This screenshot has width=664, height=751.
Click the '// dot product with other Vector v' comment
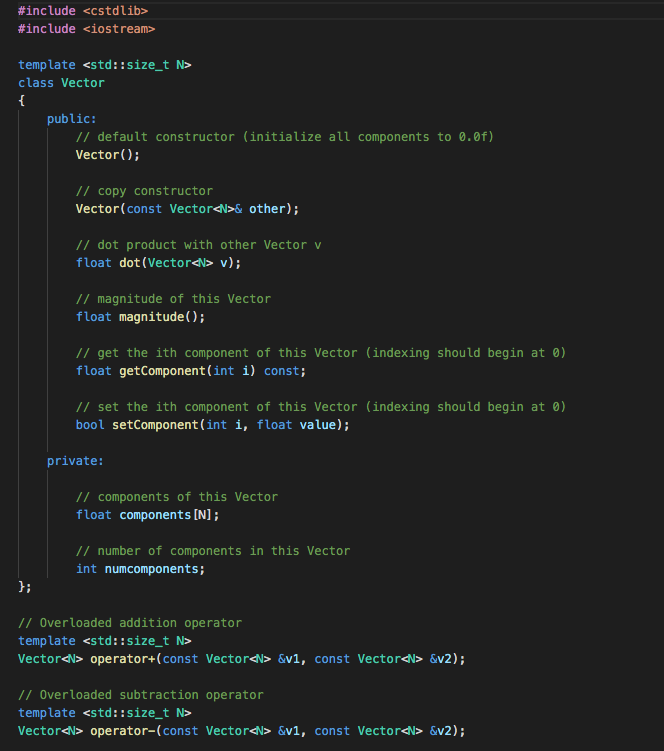[198, 245]
